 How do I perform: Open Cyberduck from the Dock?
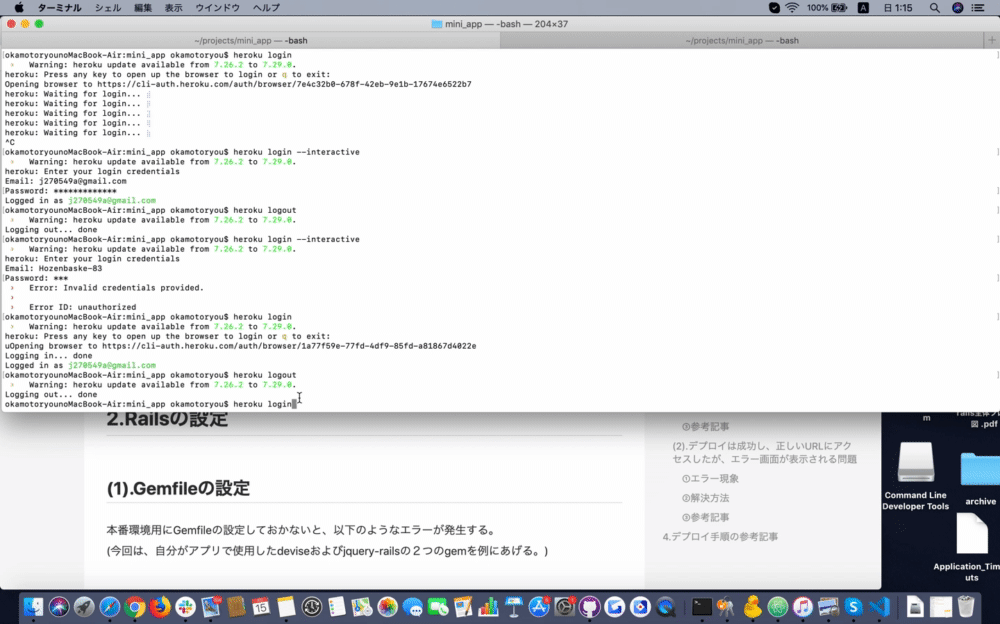click(x=752, y=606)
